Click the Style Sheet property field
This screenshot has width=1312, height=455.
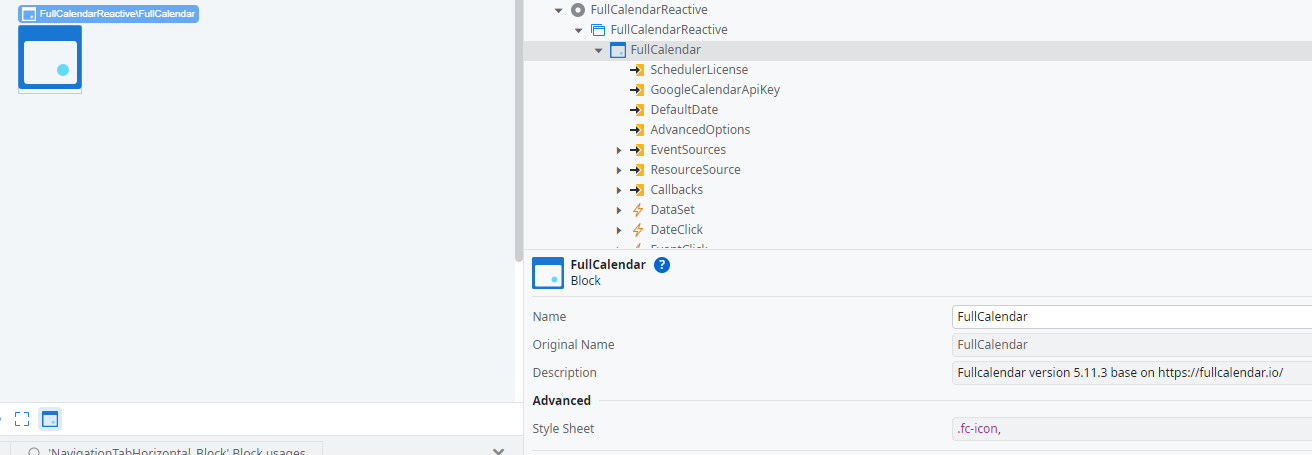click(x=1130, y=429)
